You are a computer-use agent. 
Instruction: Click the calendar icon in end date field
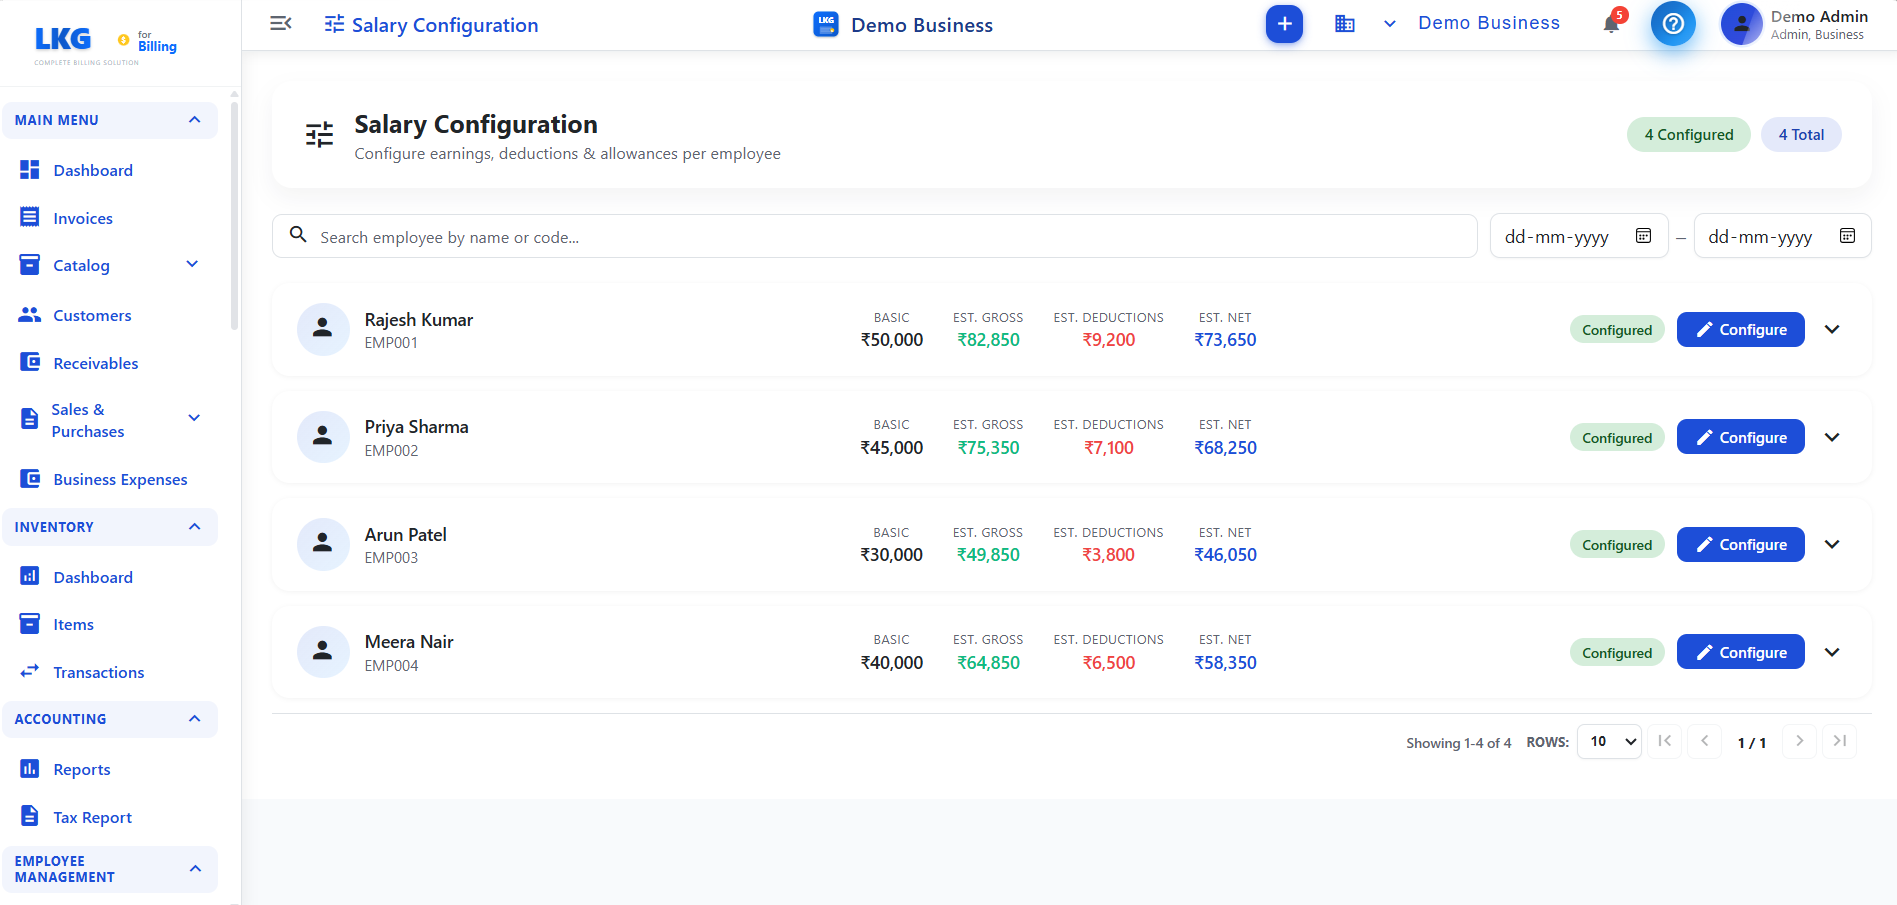[x=1847, y=236]
